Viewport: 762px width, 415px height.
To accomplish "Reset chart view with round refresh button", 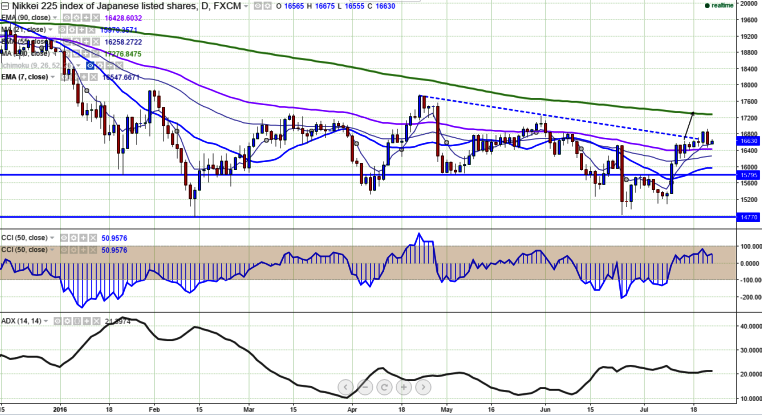I will pyautogui.click(x=384, y=387).
